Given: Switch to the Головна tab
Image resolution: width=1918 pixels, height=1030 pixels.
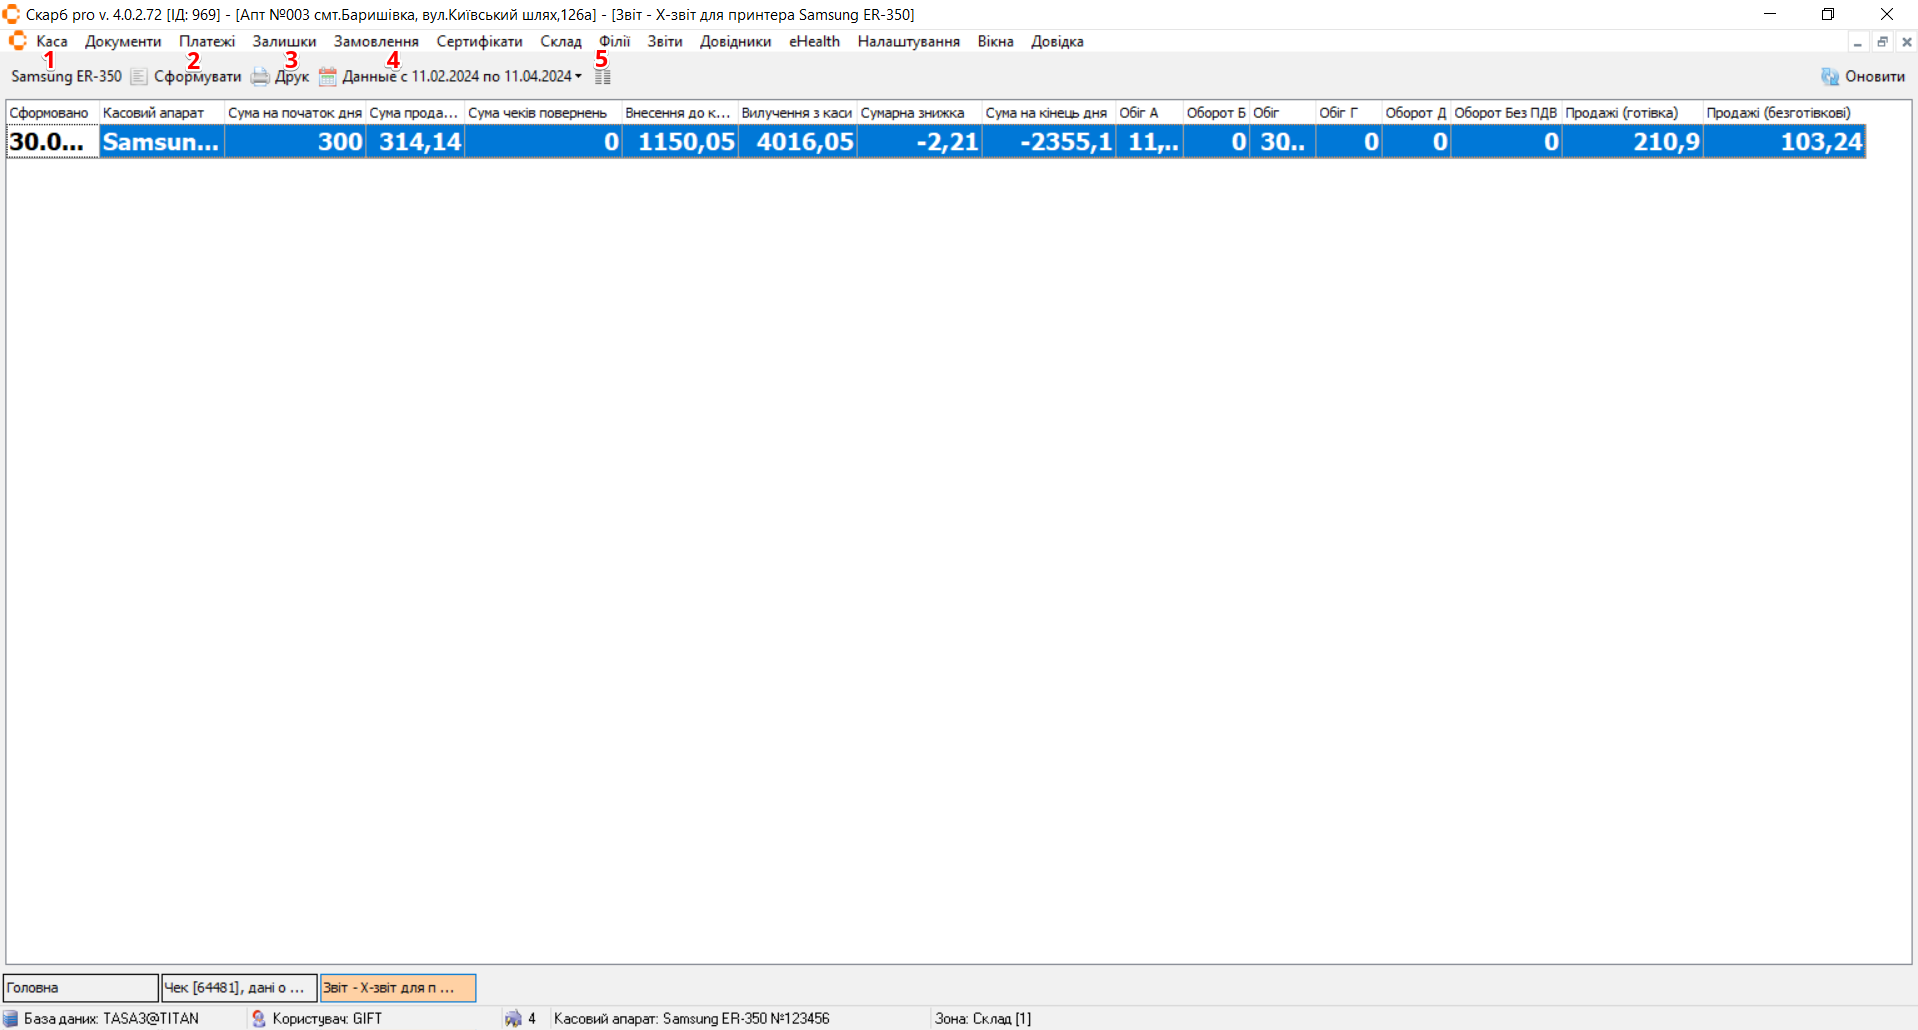Looking at the screenshot, I should pos(80,988).
